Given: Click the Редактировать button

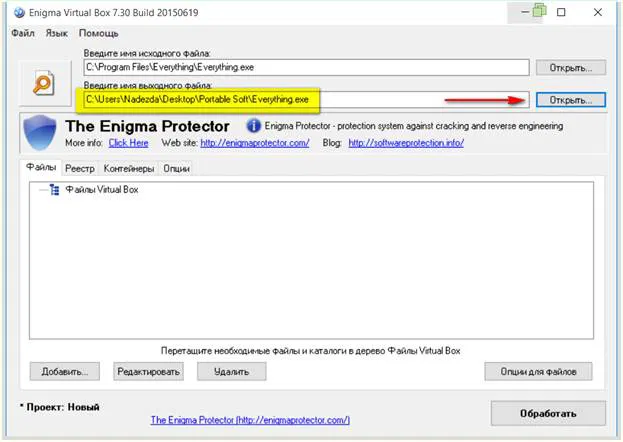Looking at the screenshot, I should [x=149, y=371].
